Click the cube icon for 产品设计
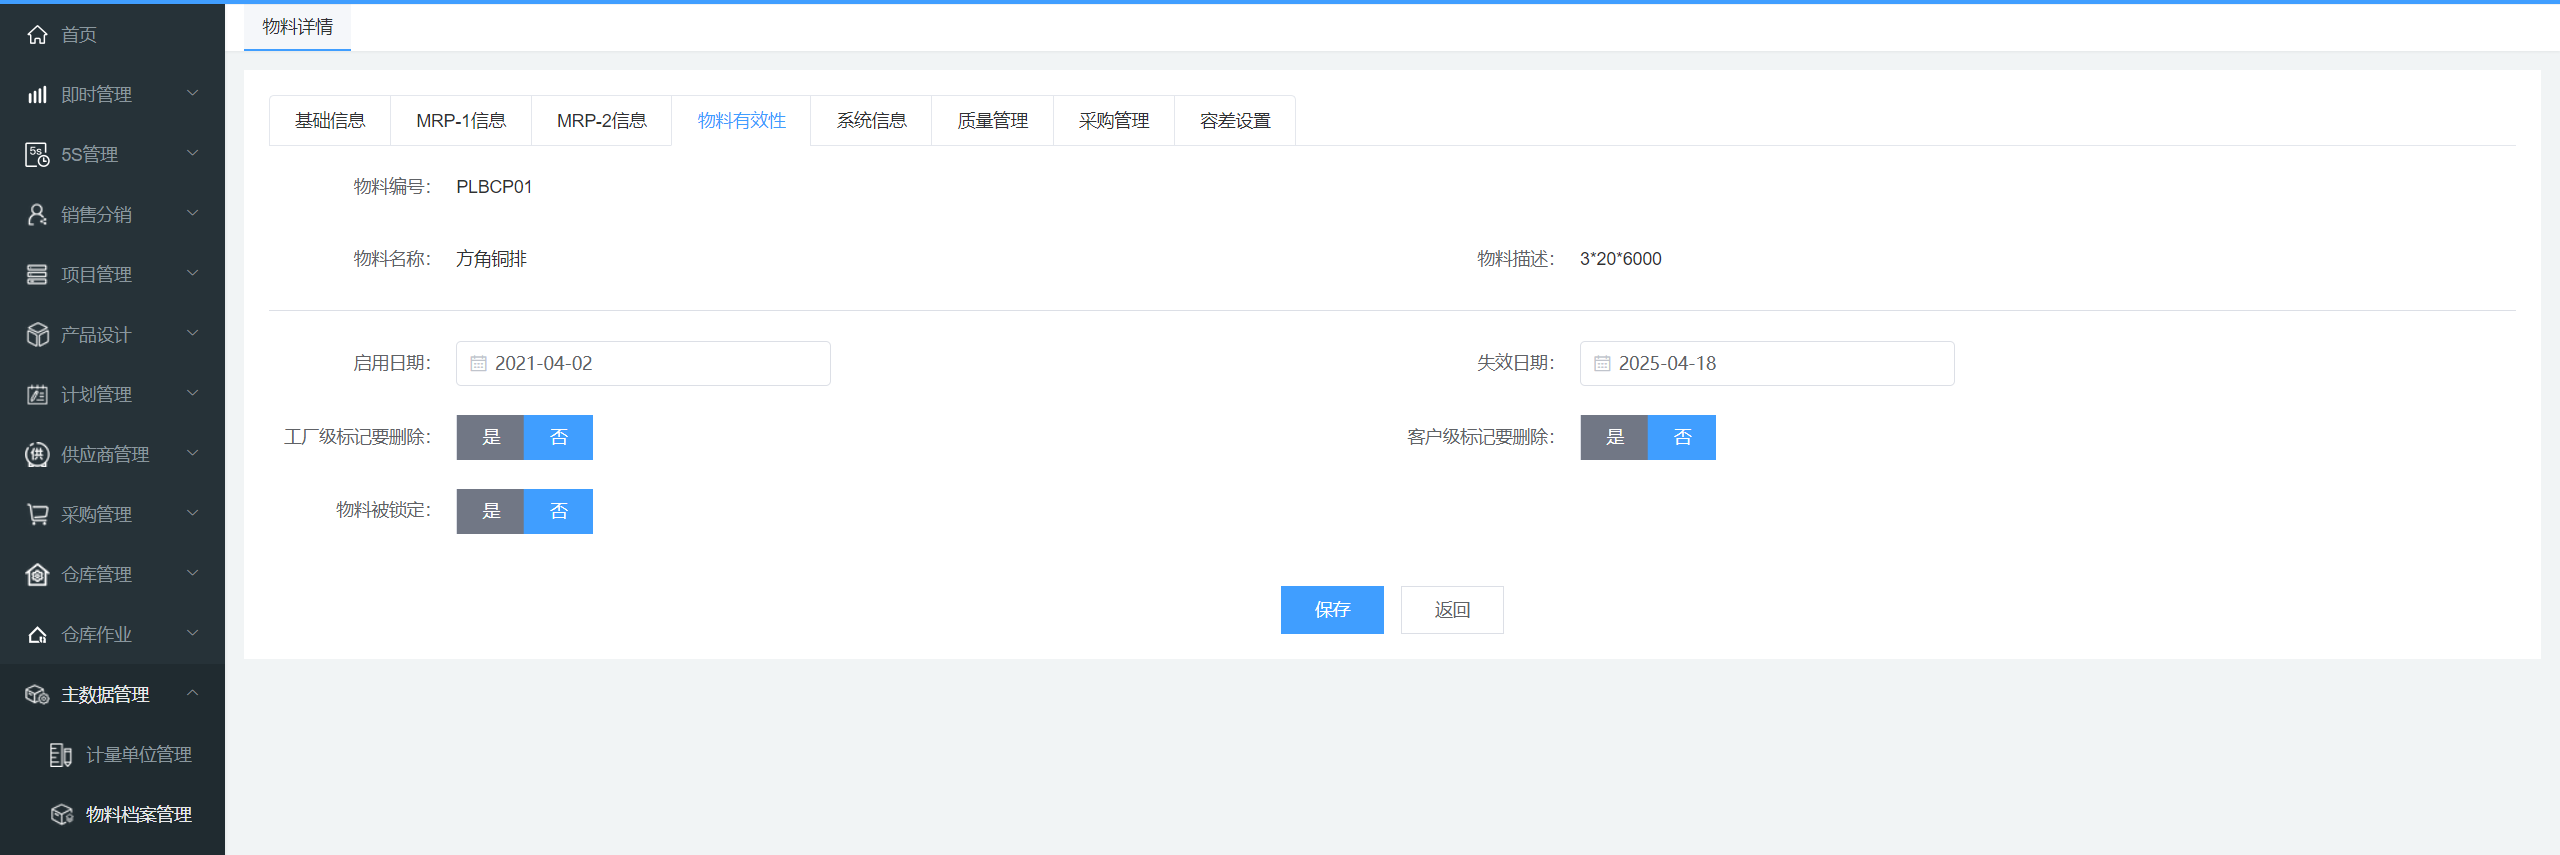Screen dimensions: 2560x855 point(37,335)
